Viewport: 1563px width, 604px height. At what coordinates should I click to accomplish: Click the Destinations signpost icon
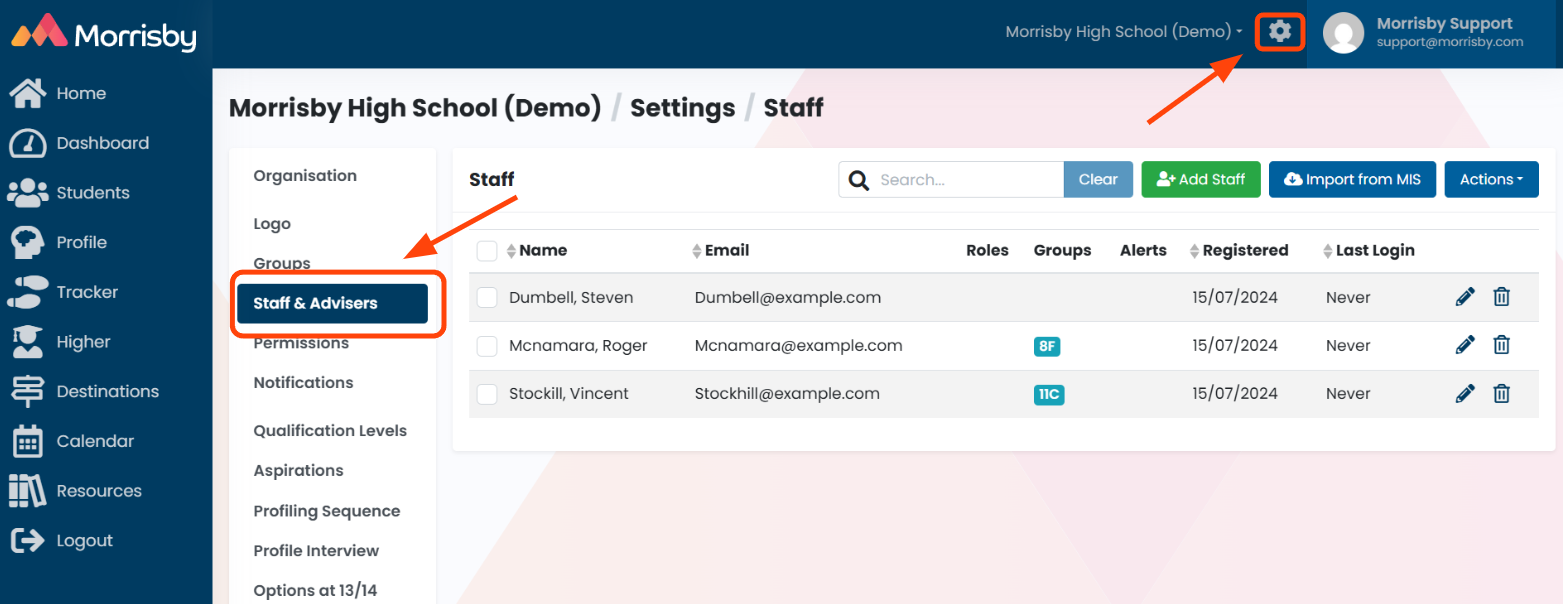click(x=27, y=391)
